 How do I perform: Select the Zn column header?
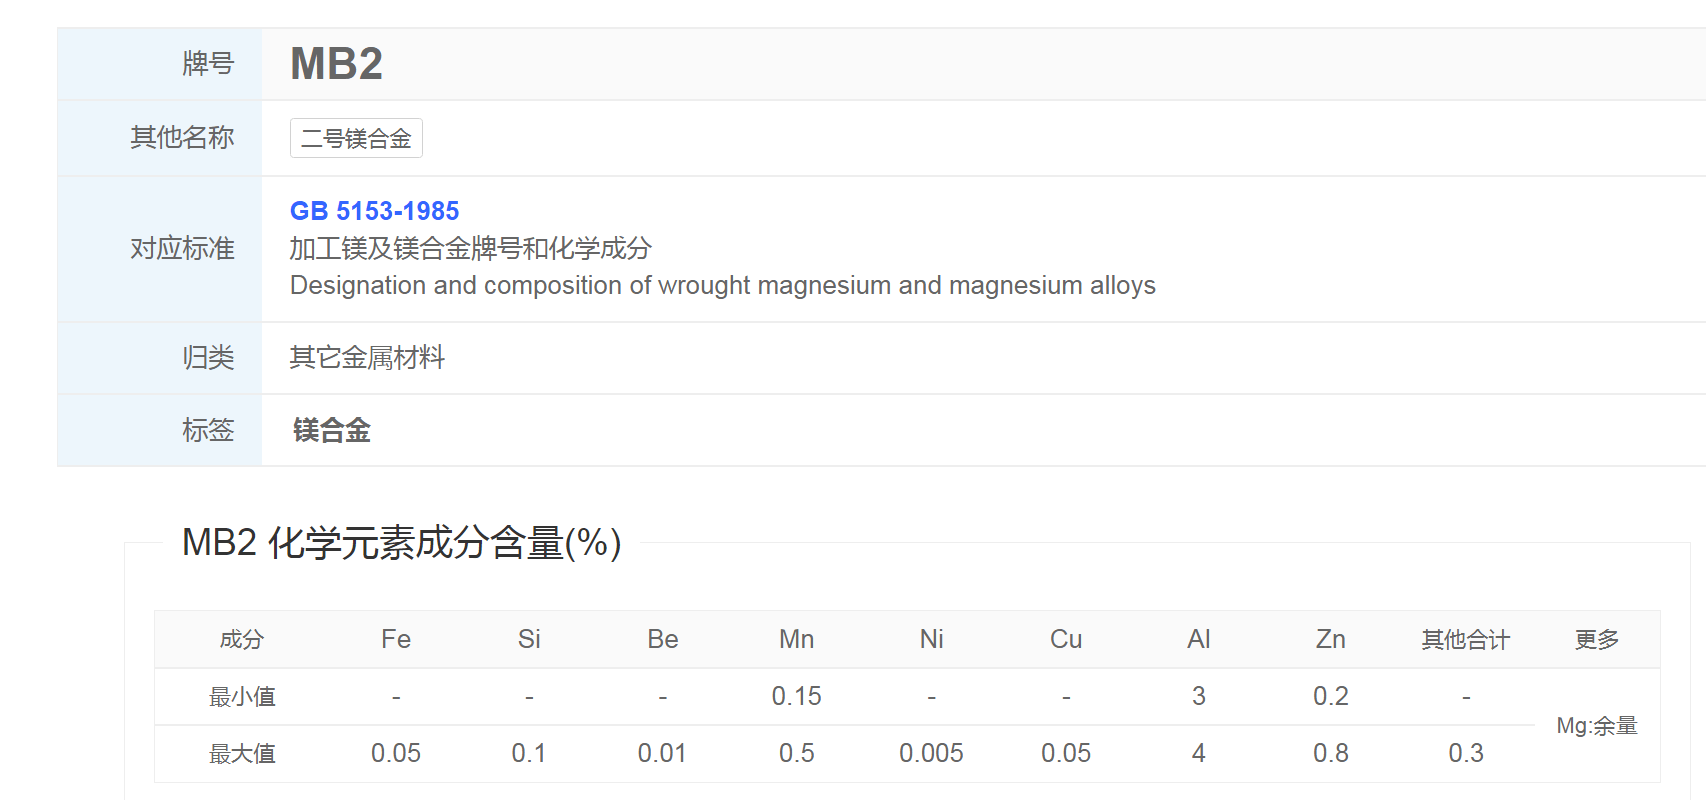click(x=1330, y=640)
